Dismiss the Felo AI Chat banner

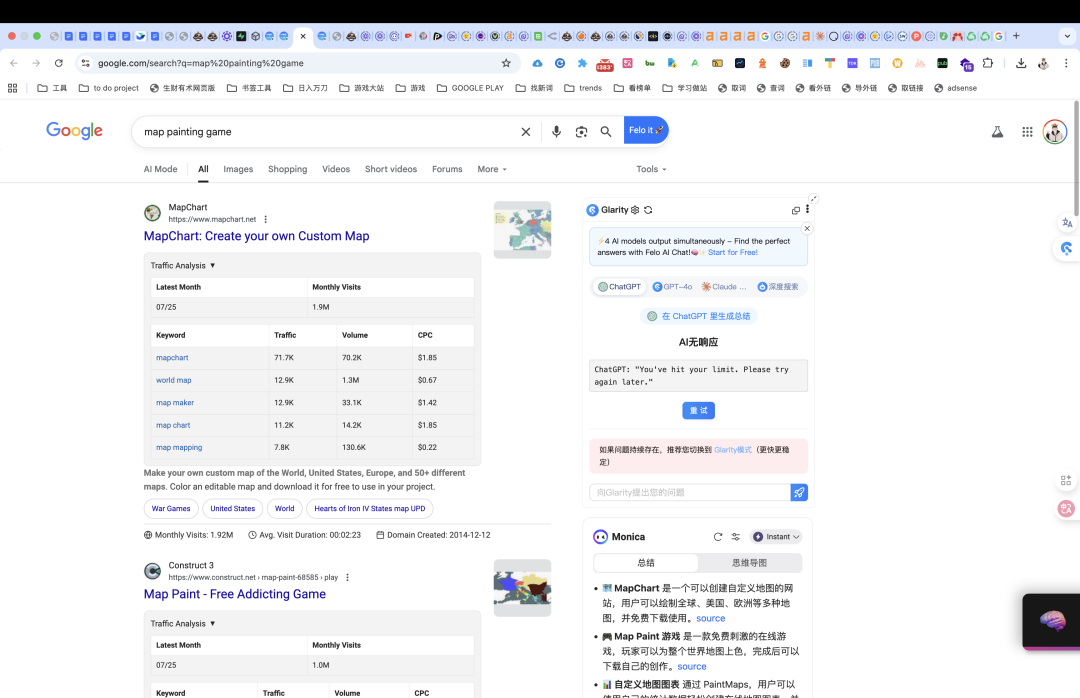coord(807,229)
